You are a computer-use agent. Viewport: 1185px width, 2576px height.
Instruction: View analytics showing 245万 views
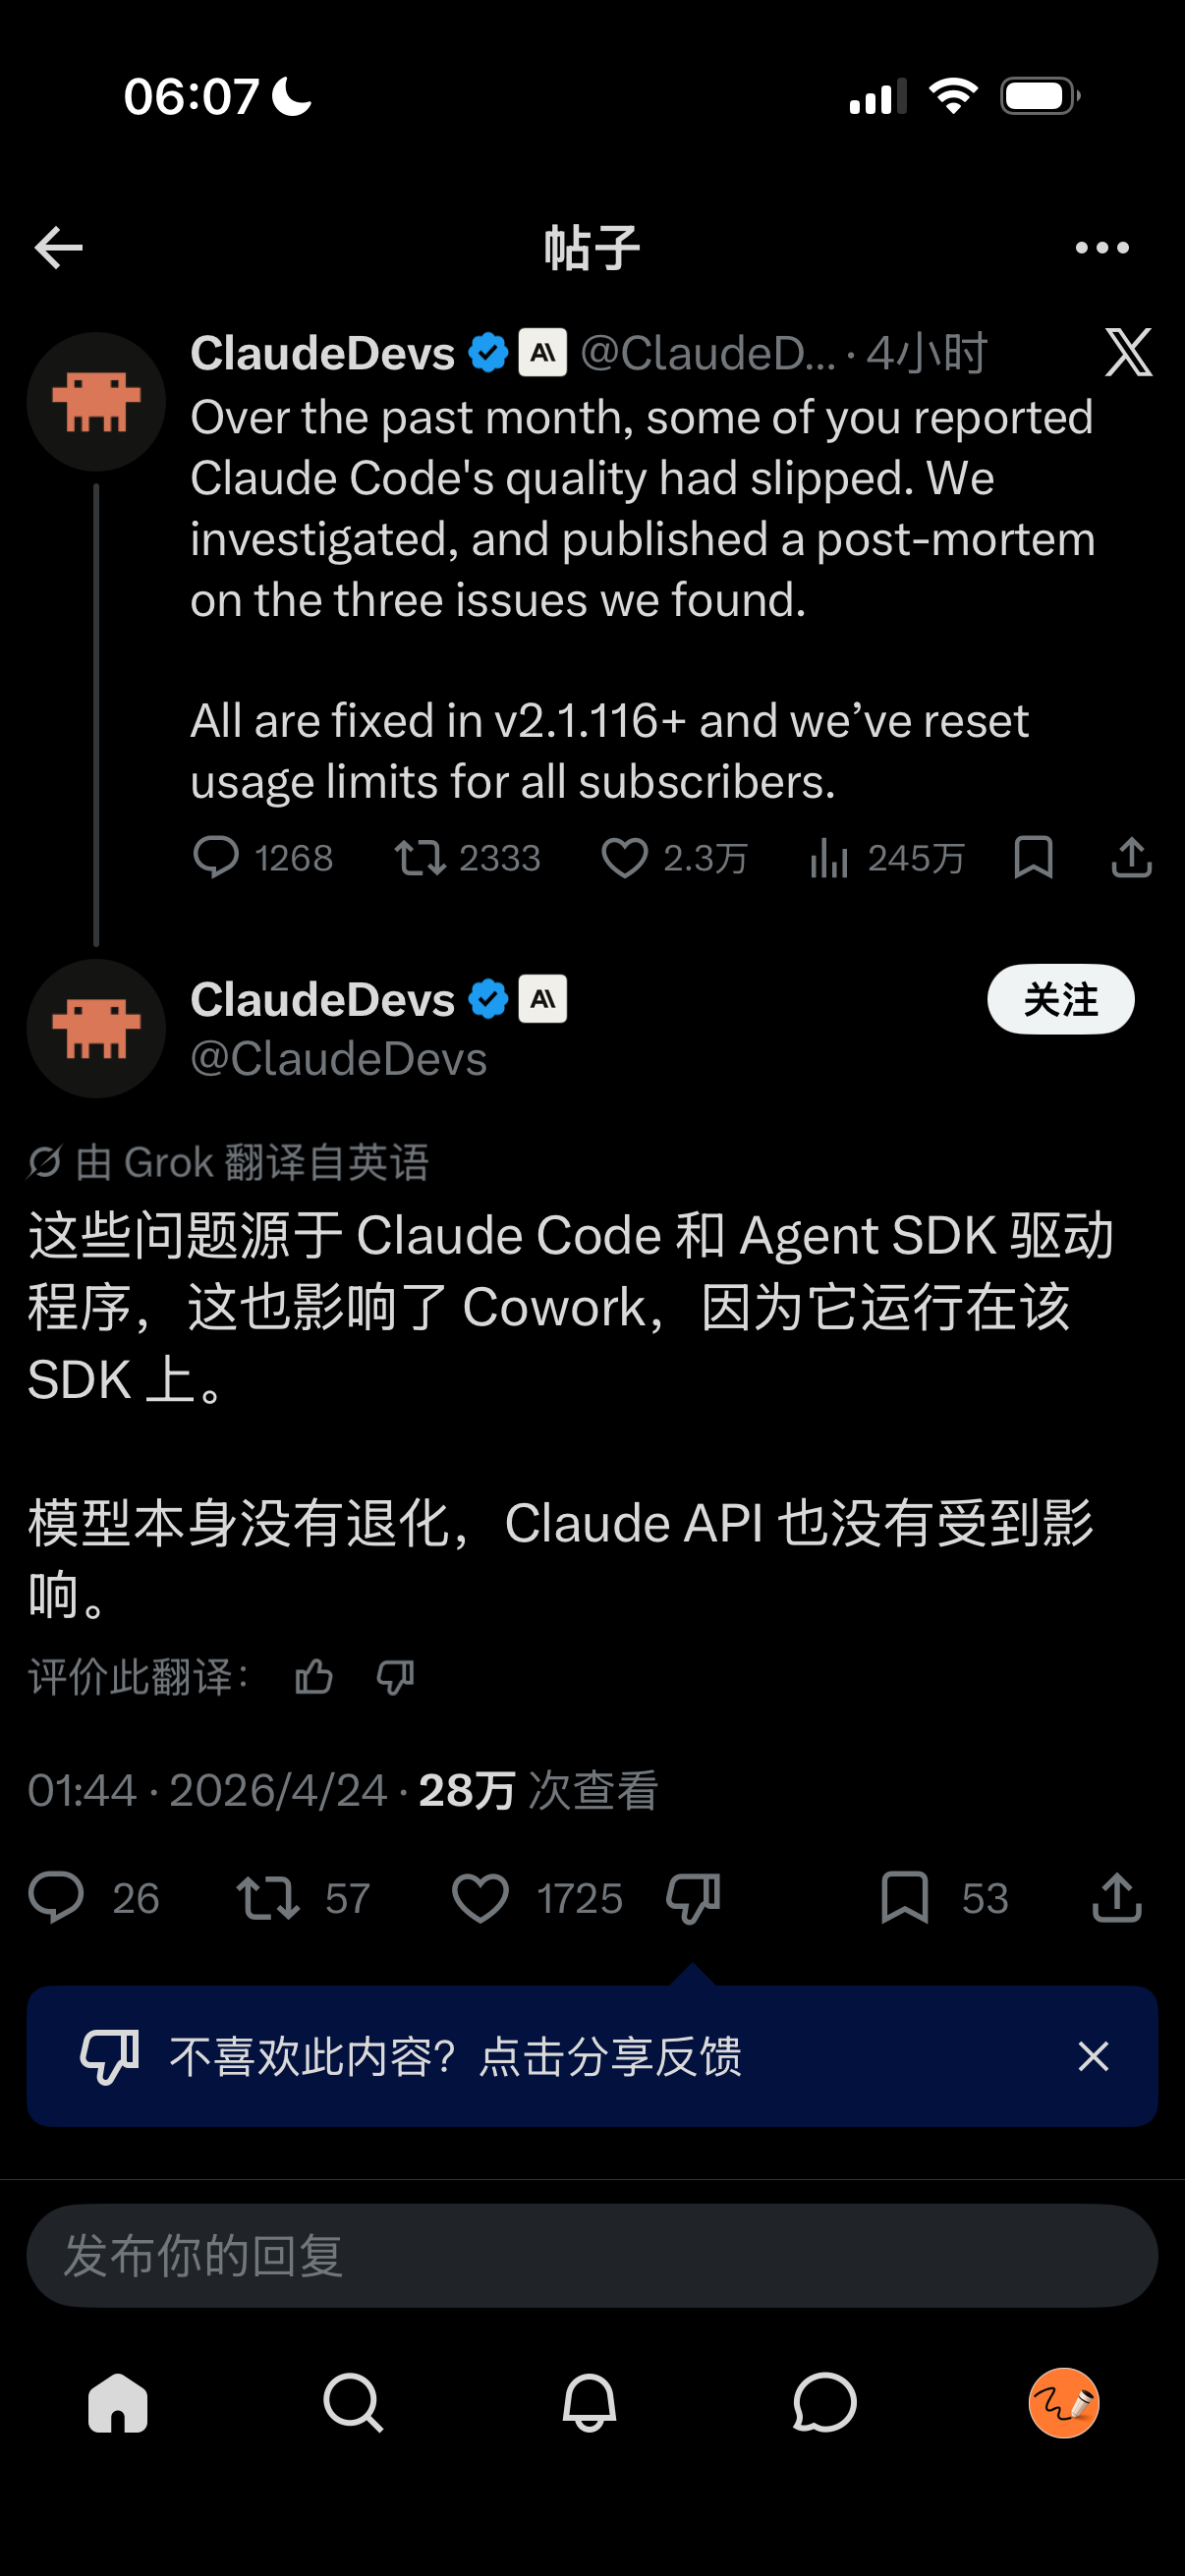[886, 858]
